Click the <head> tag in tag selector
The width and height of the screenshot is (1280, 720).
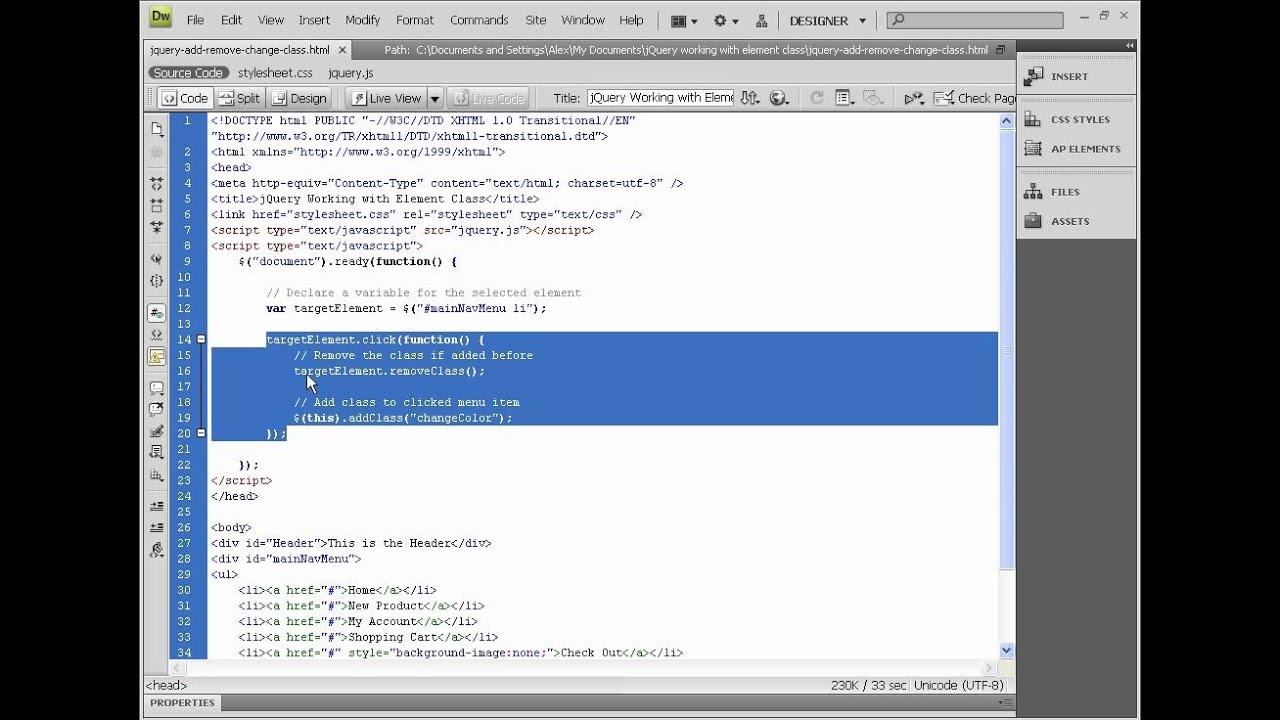point(165,685)
